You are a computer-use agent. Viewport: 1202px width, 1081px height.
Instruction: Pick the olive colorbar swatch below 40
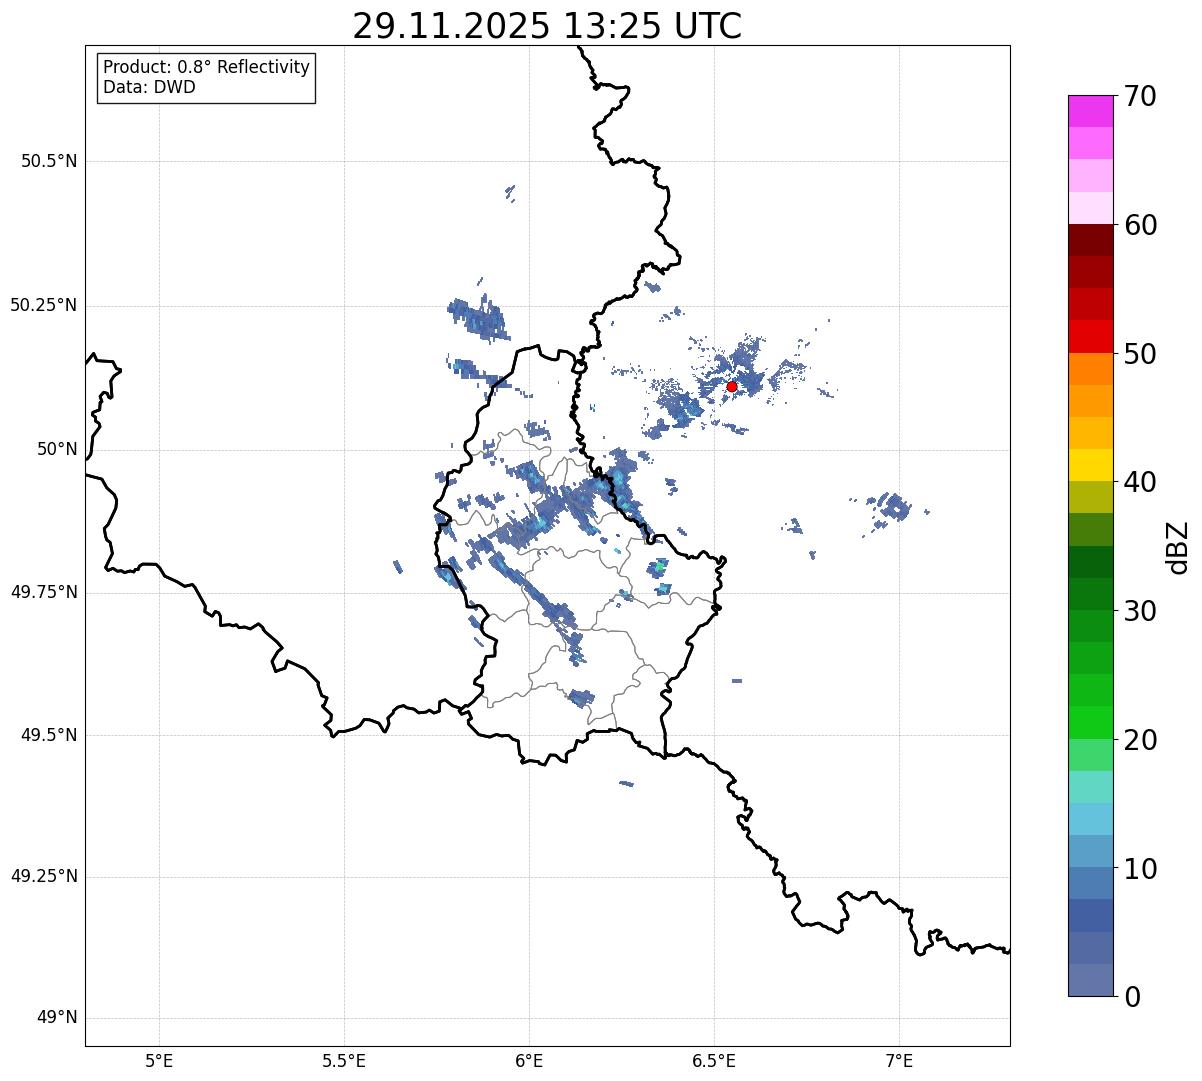1090,497
